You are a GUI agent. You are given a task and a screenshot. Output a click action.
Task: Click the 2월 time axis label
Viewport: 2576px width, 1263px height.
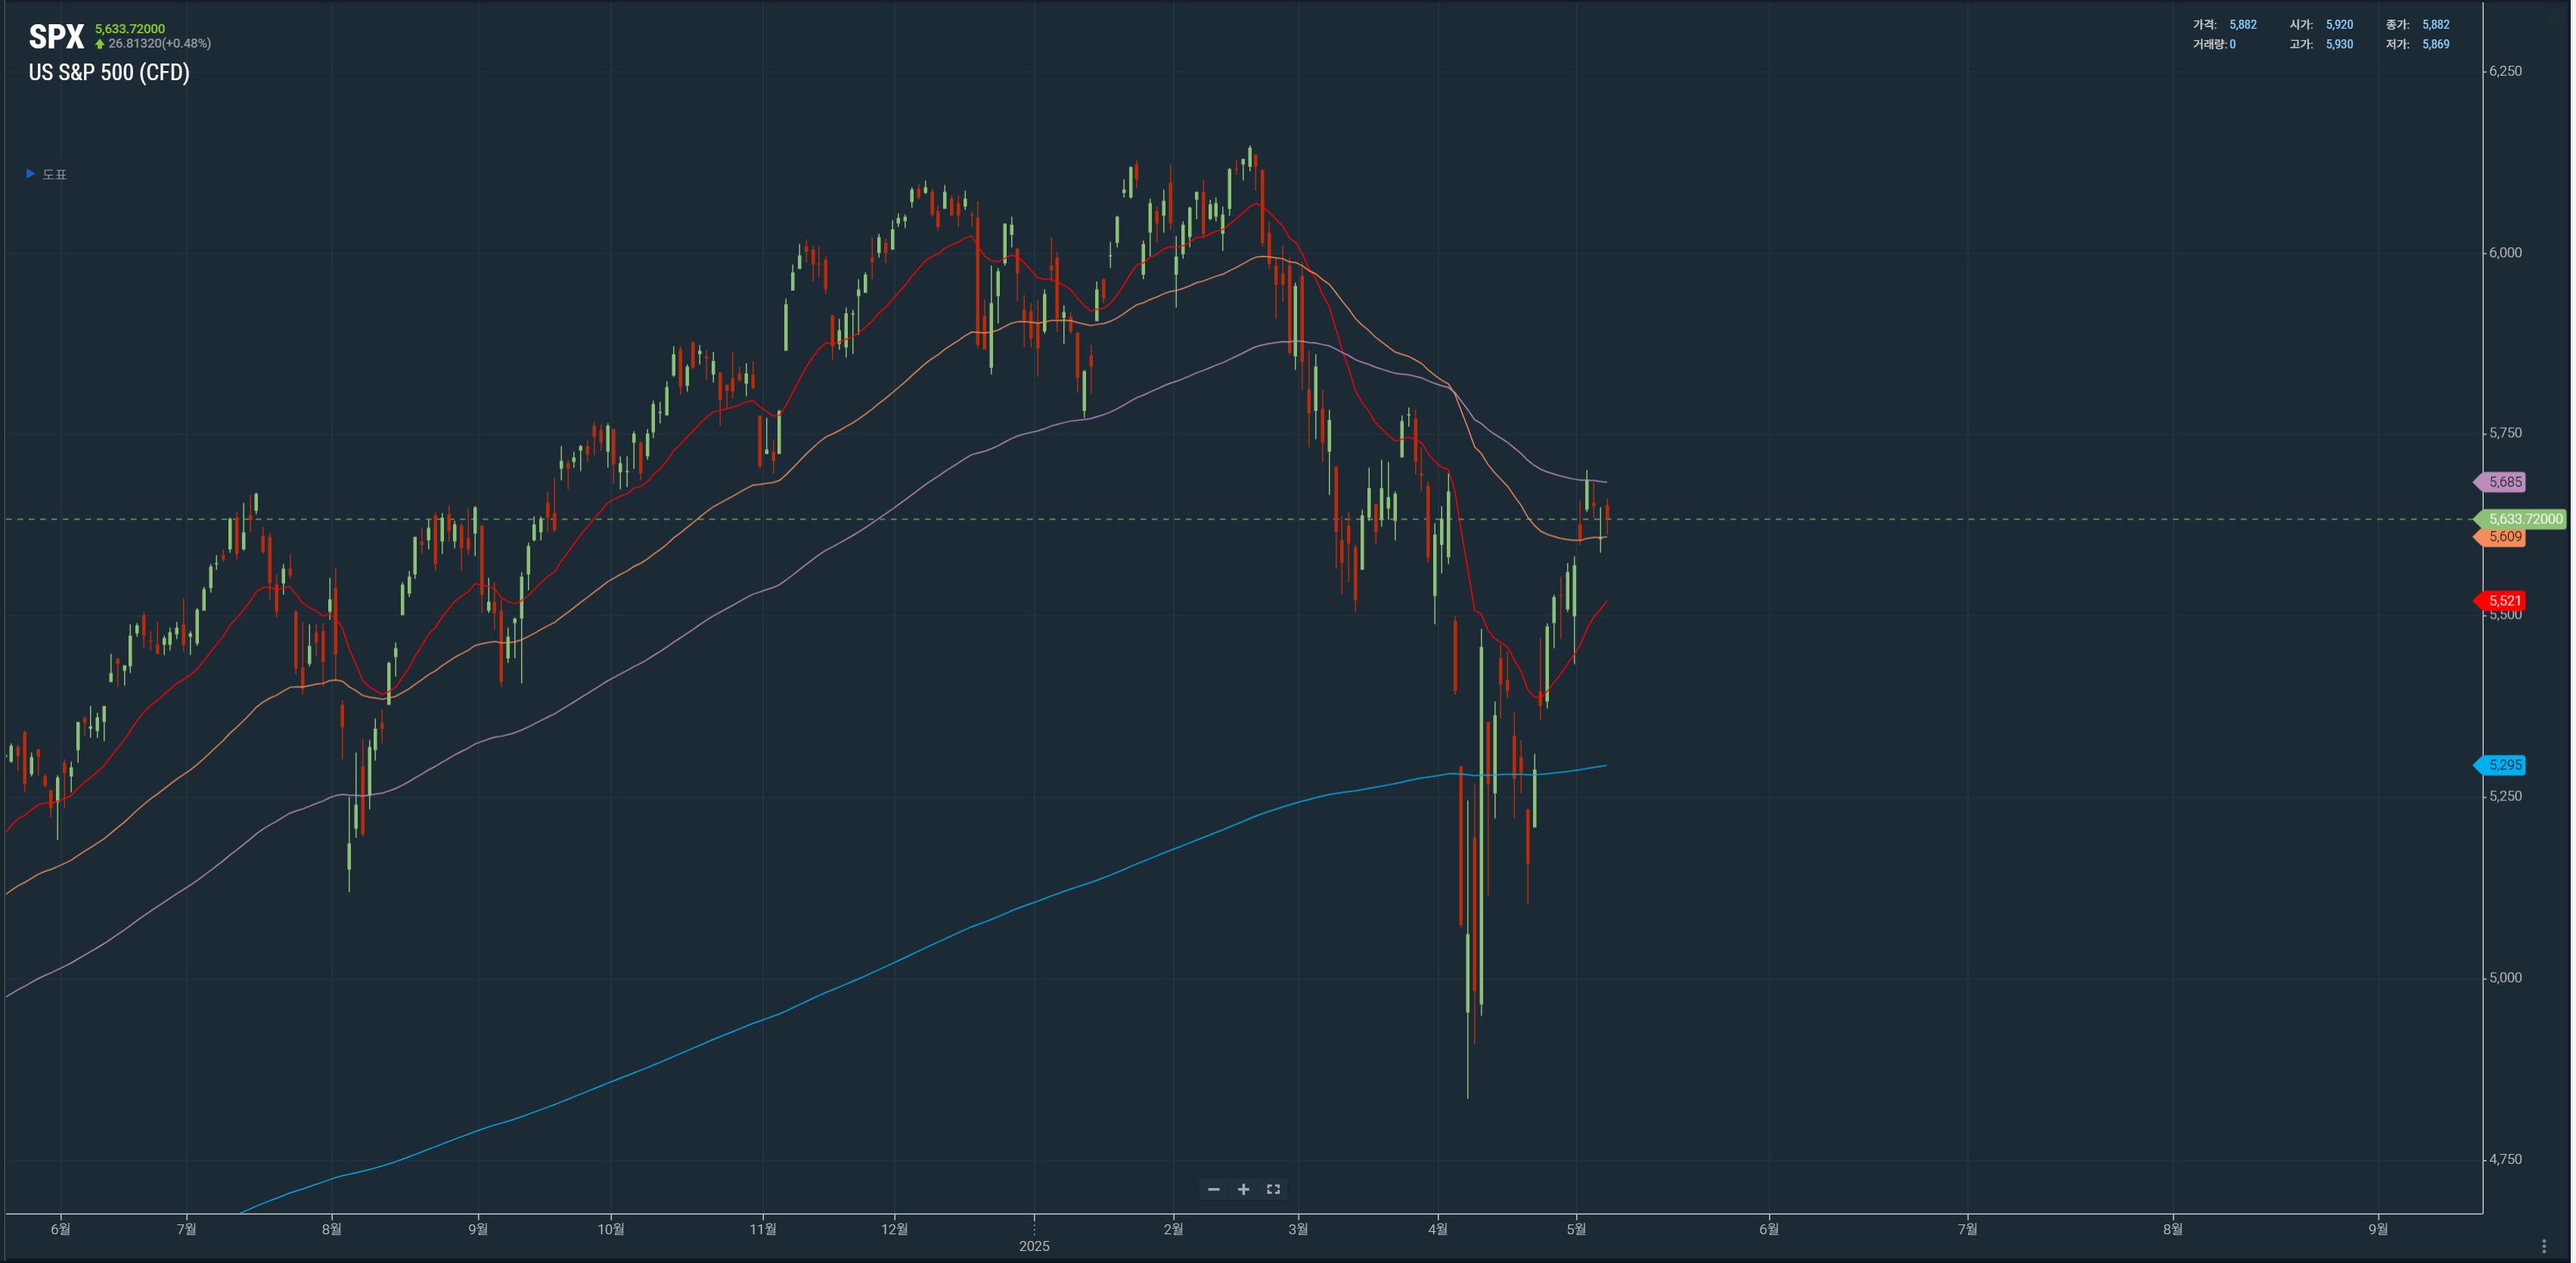click(x=1173, y=1229)
